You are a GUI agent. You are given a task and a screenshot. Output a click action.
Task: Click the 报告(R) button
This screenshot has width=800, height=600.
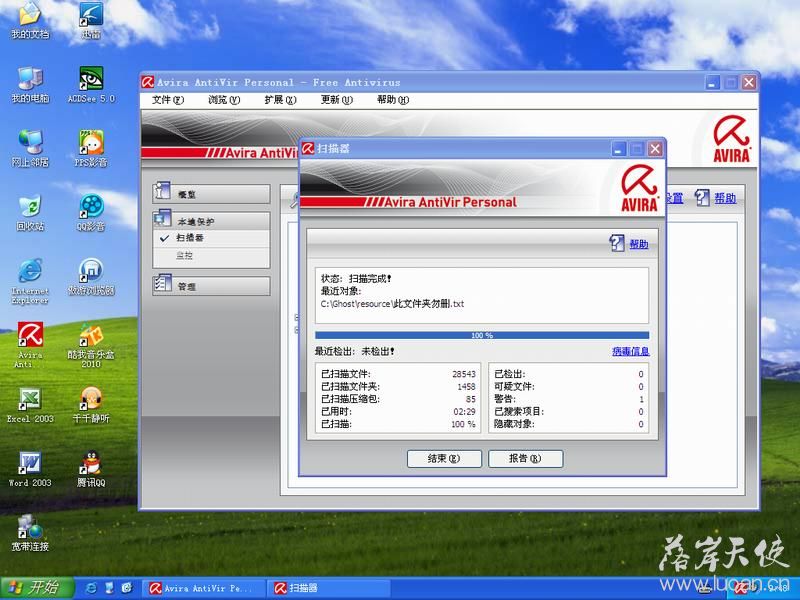click(526, 458)
